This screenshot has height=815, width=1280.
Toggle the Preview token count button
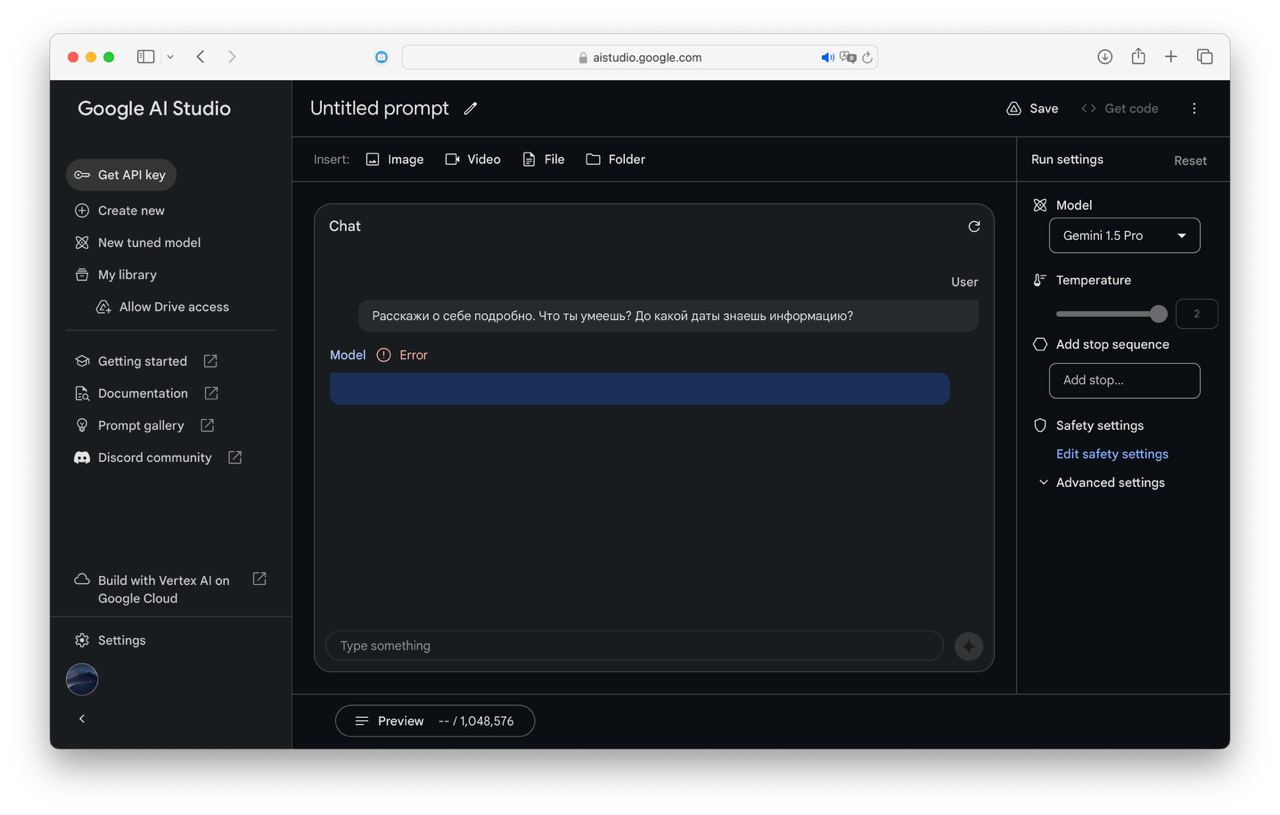tap(434, 721)
